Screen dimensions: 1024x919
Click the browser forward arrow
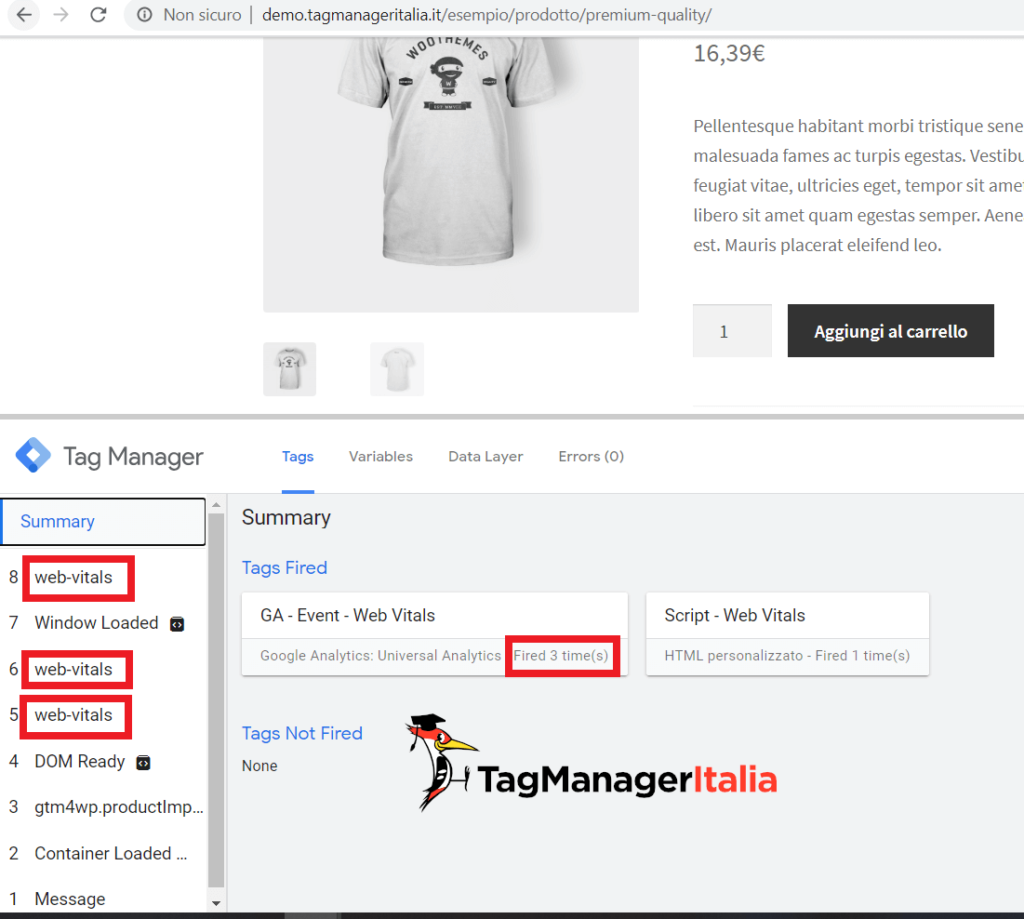(61, 14)
